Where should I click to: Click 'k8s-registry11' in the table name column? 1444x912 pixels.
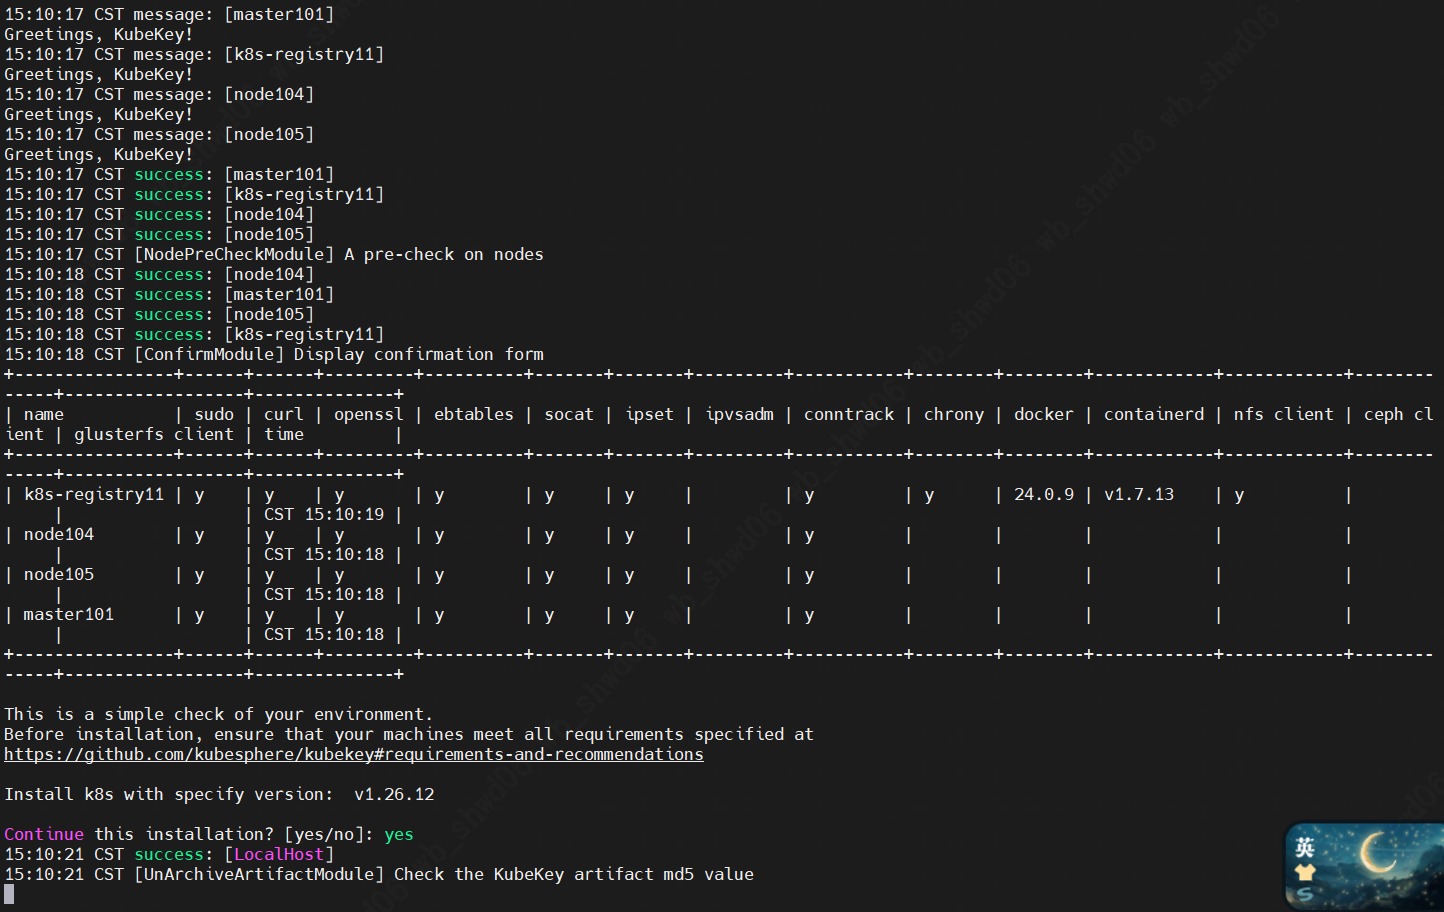(94, 494)
